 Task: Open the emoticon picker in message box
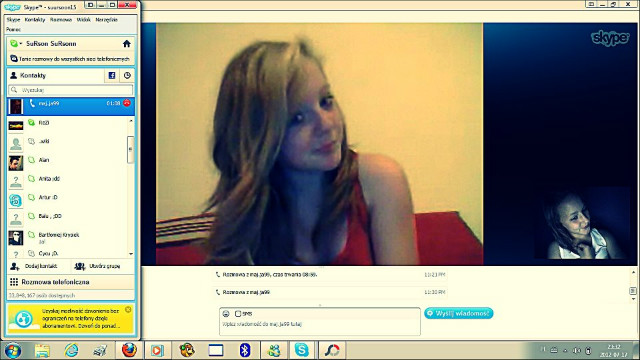[226, 313]
